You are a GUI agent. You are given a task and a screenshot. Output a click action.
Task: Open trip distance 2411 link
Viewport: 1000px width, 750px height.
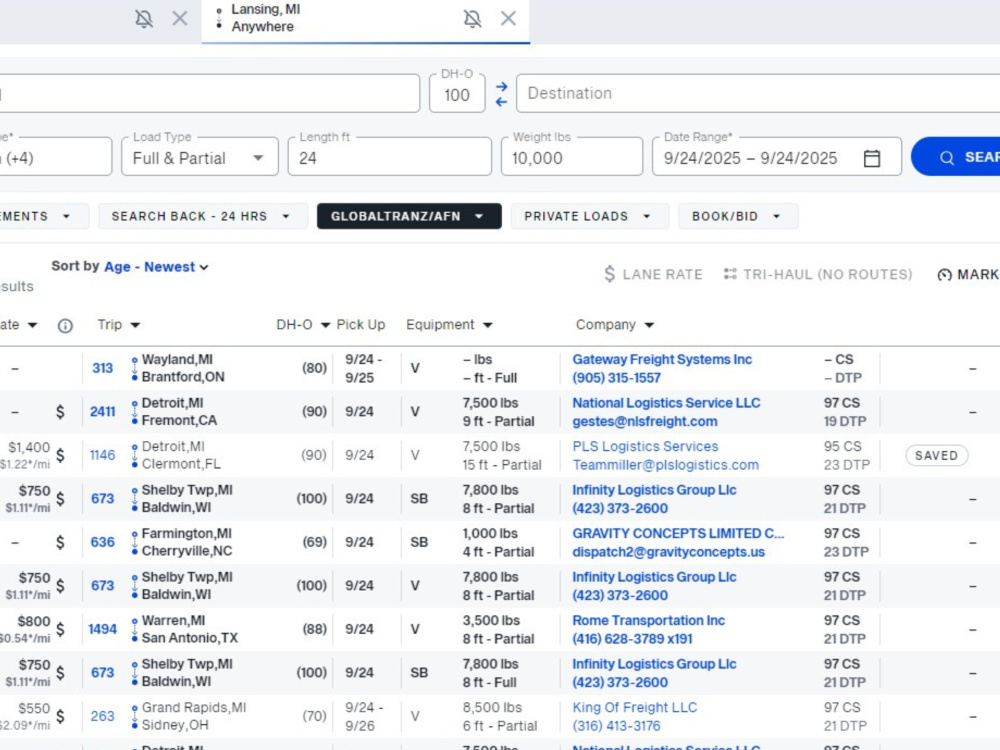(x=103, y=411)
